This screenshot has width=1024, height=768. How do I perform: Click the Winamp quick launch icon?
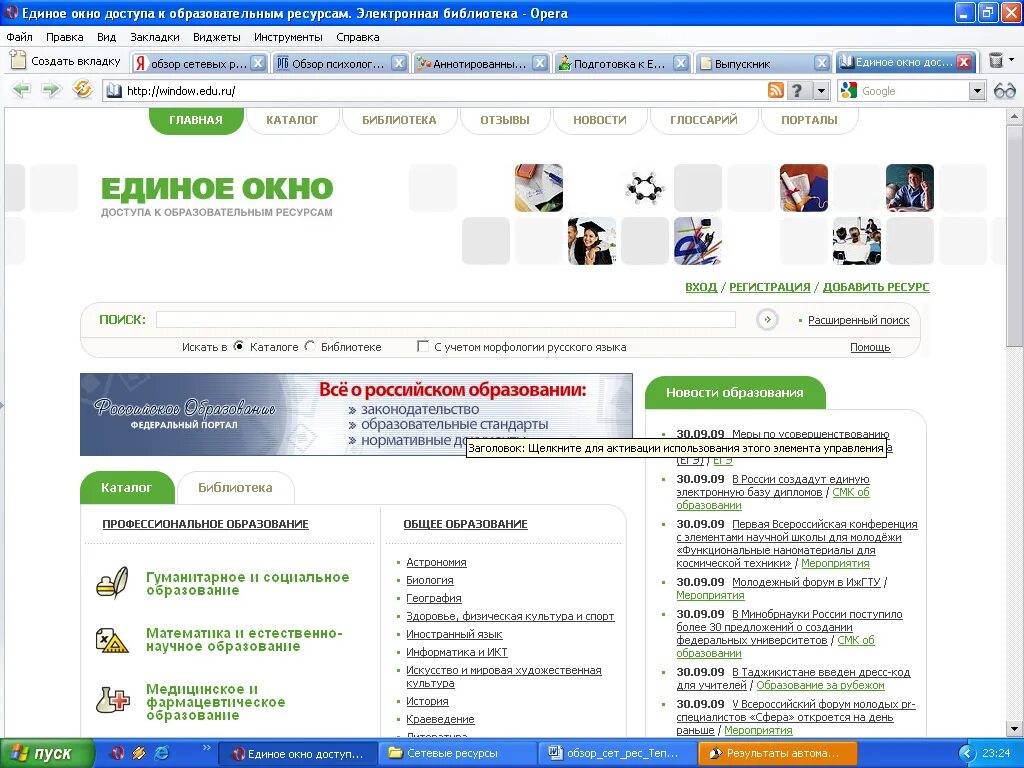click(x=138, y=753)
